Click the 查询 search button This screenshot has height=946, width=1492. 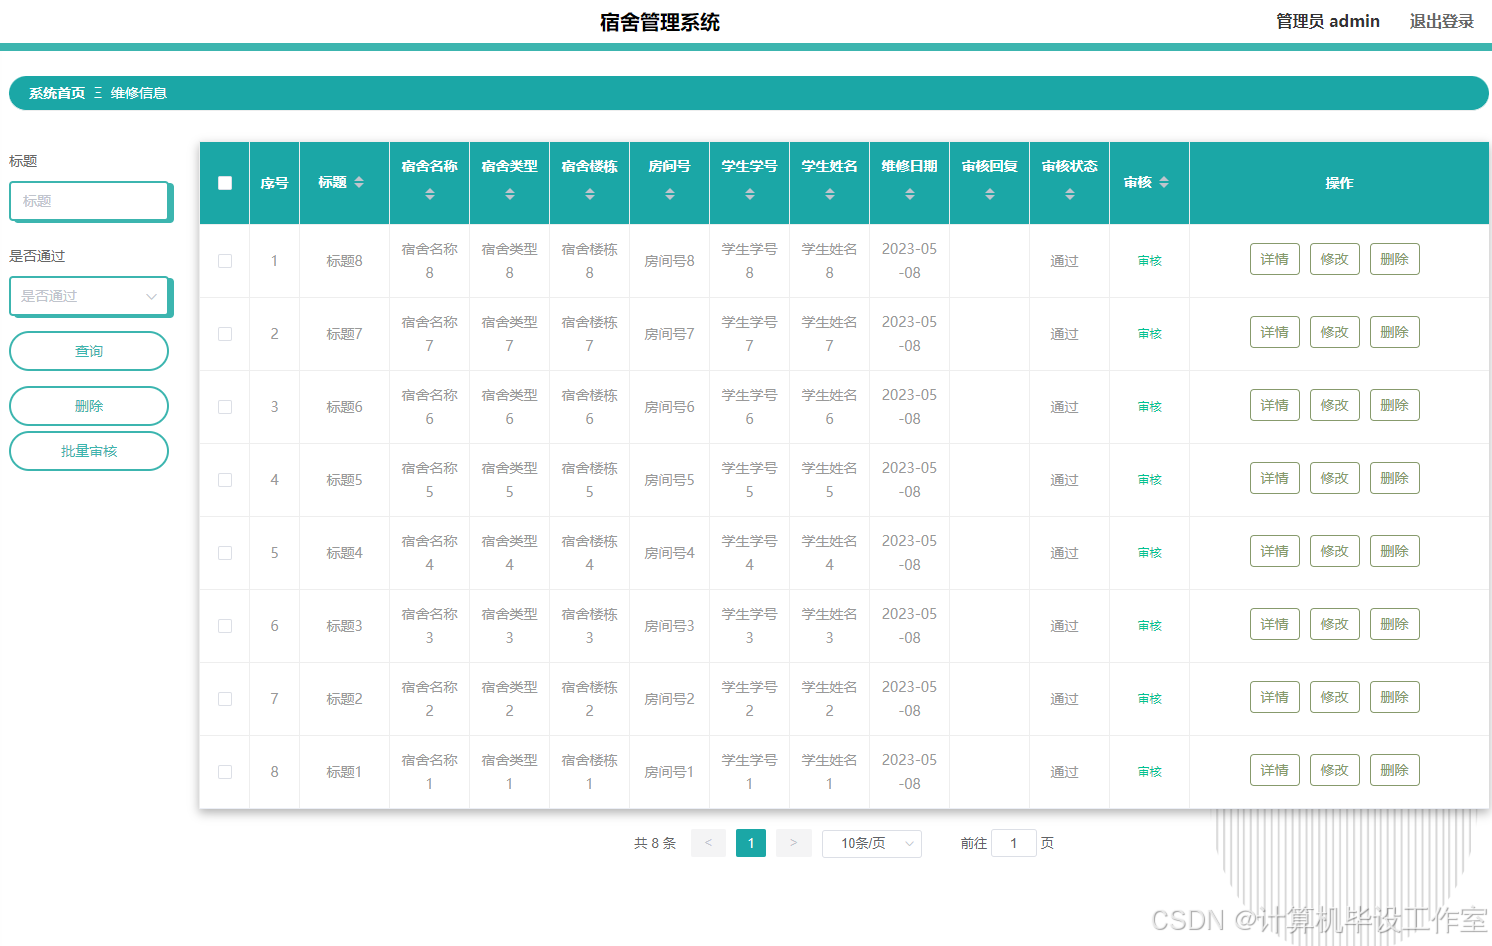click(x=89, y=351)
